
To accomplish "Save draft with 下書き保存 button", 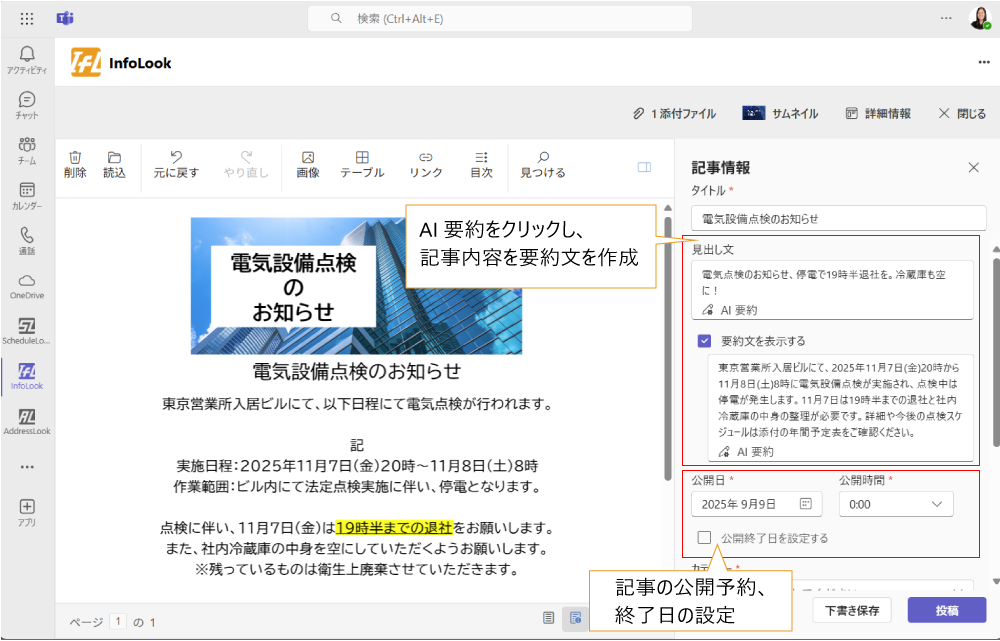I will [x=852, y=610].
